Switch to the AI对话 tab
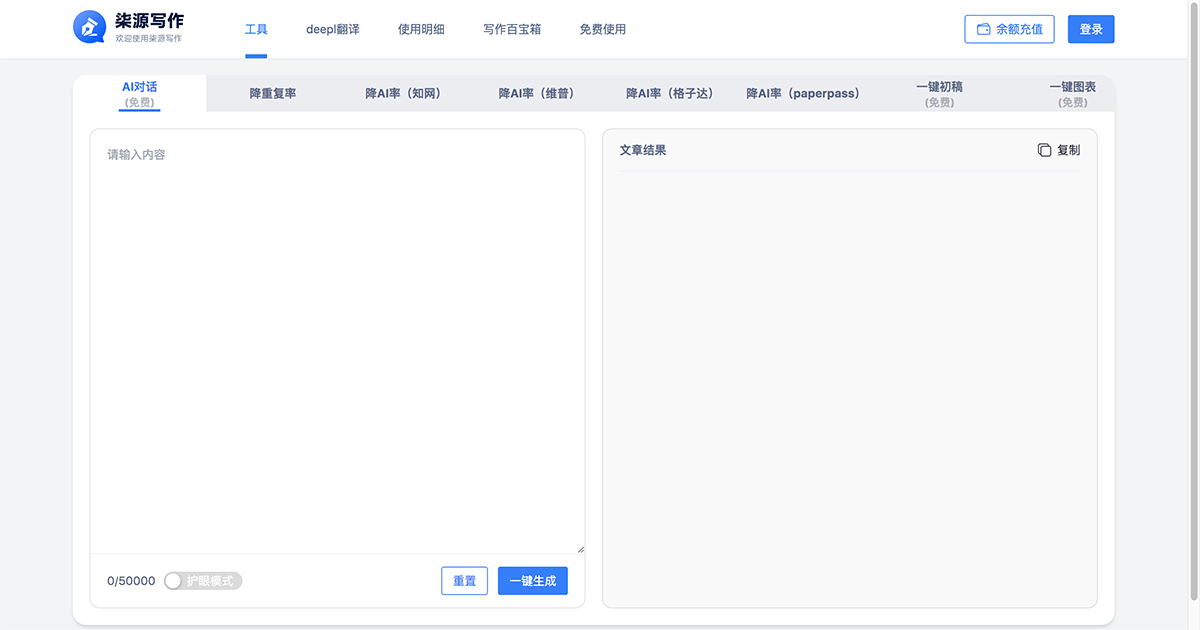Screen dimensions: 1200x630 (139, 94)
